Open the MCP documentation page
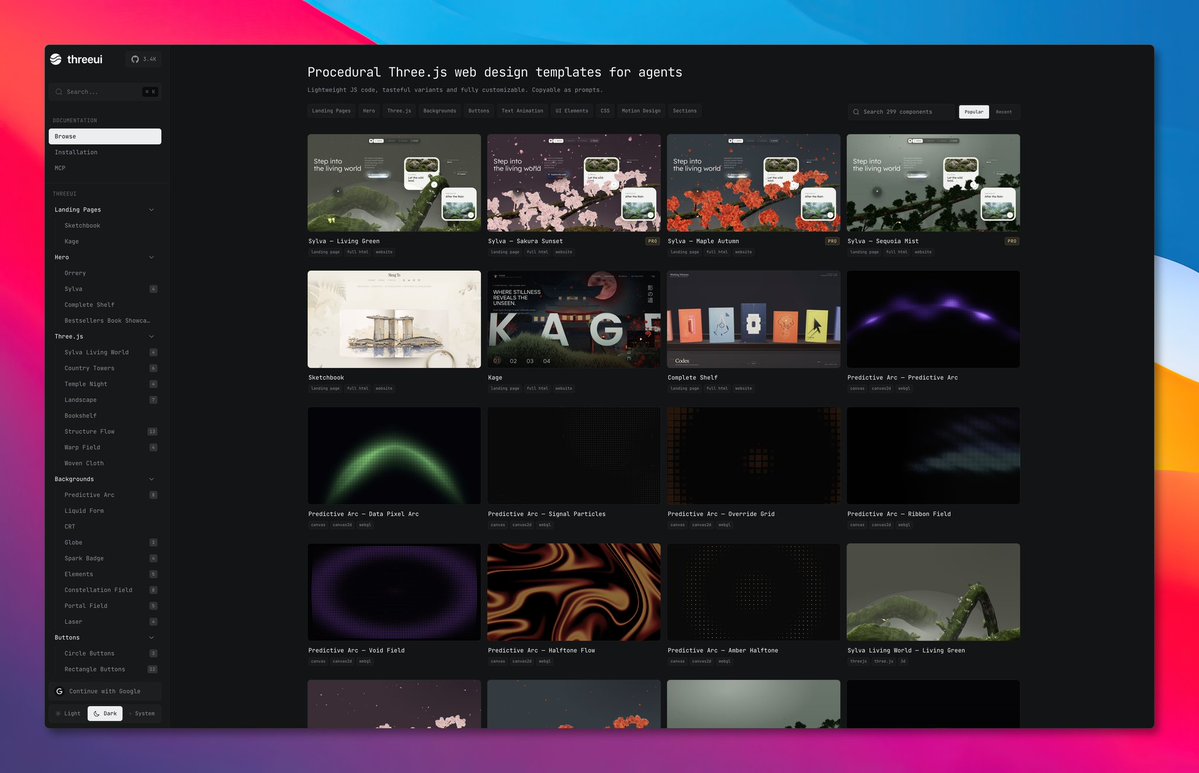 point(105,167)
